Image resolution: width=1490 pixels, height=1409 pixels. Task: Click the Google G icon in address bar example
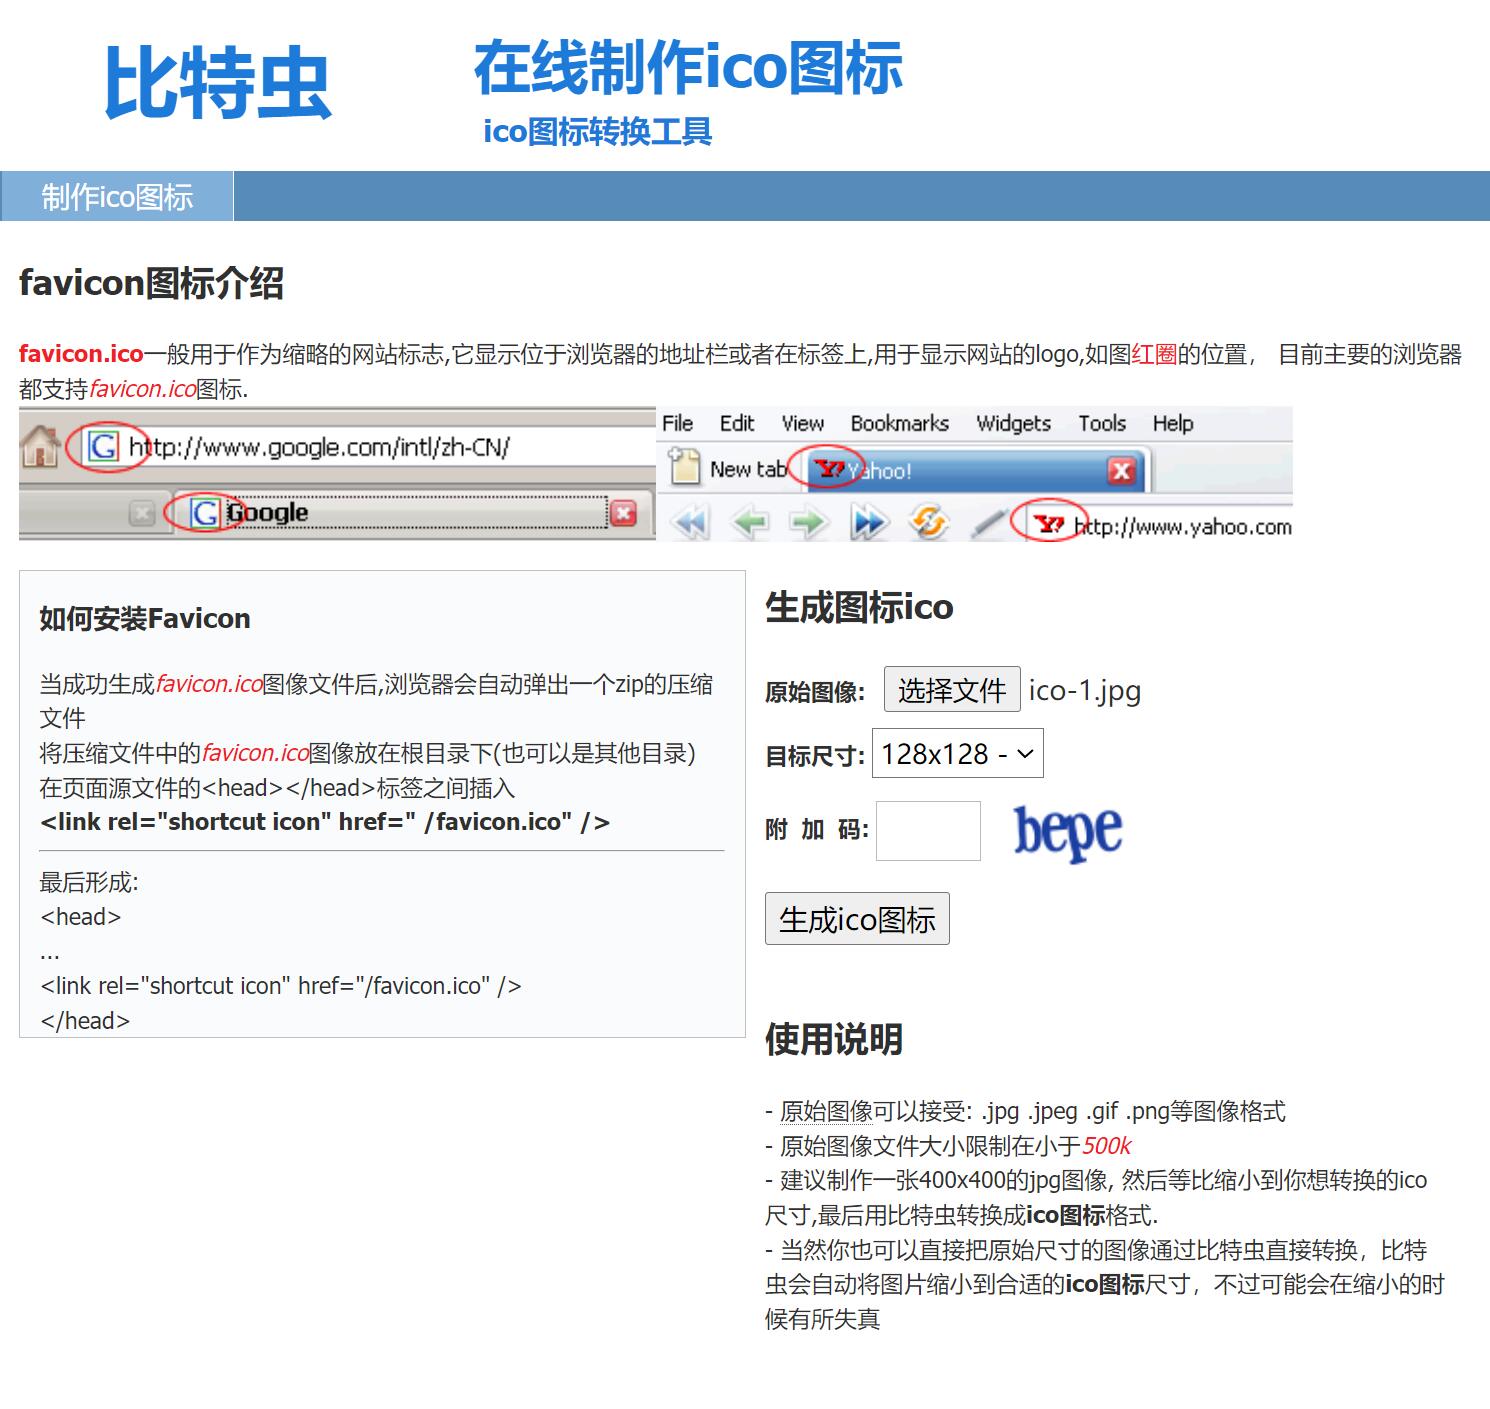tap(104, 446)
